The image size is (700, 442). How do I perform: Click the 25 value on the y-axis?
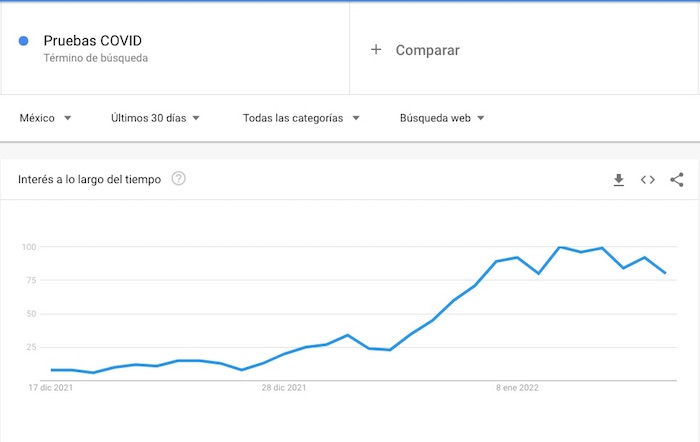(x=30, y=347)
